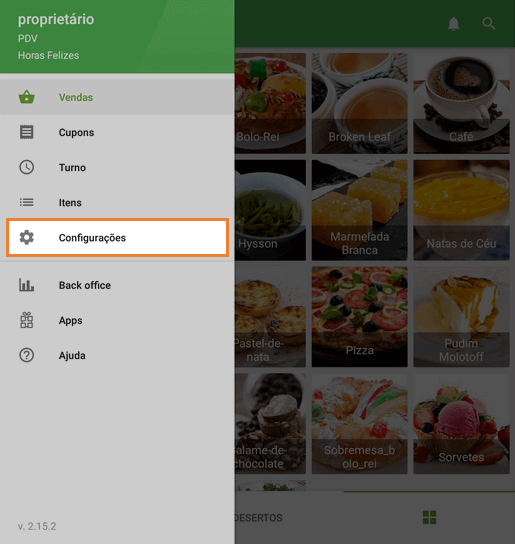This screenshot has width=515, height=544.
Task: Switch to the green grid view icon
Action: (x=429, y=517)
